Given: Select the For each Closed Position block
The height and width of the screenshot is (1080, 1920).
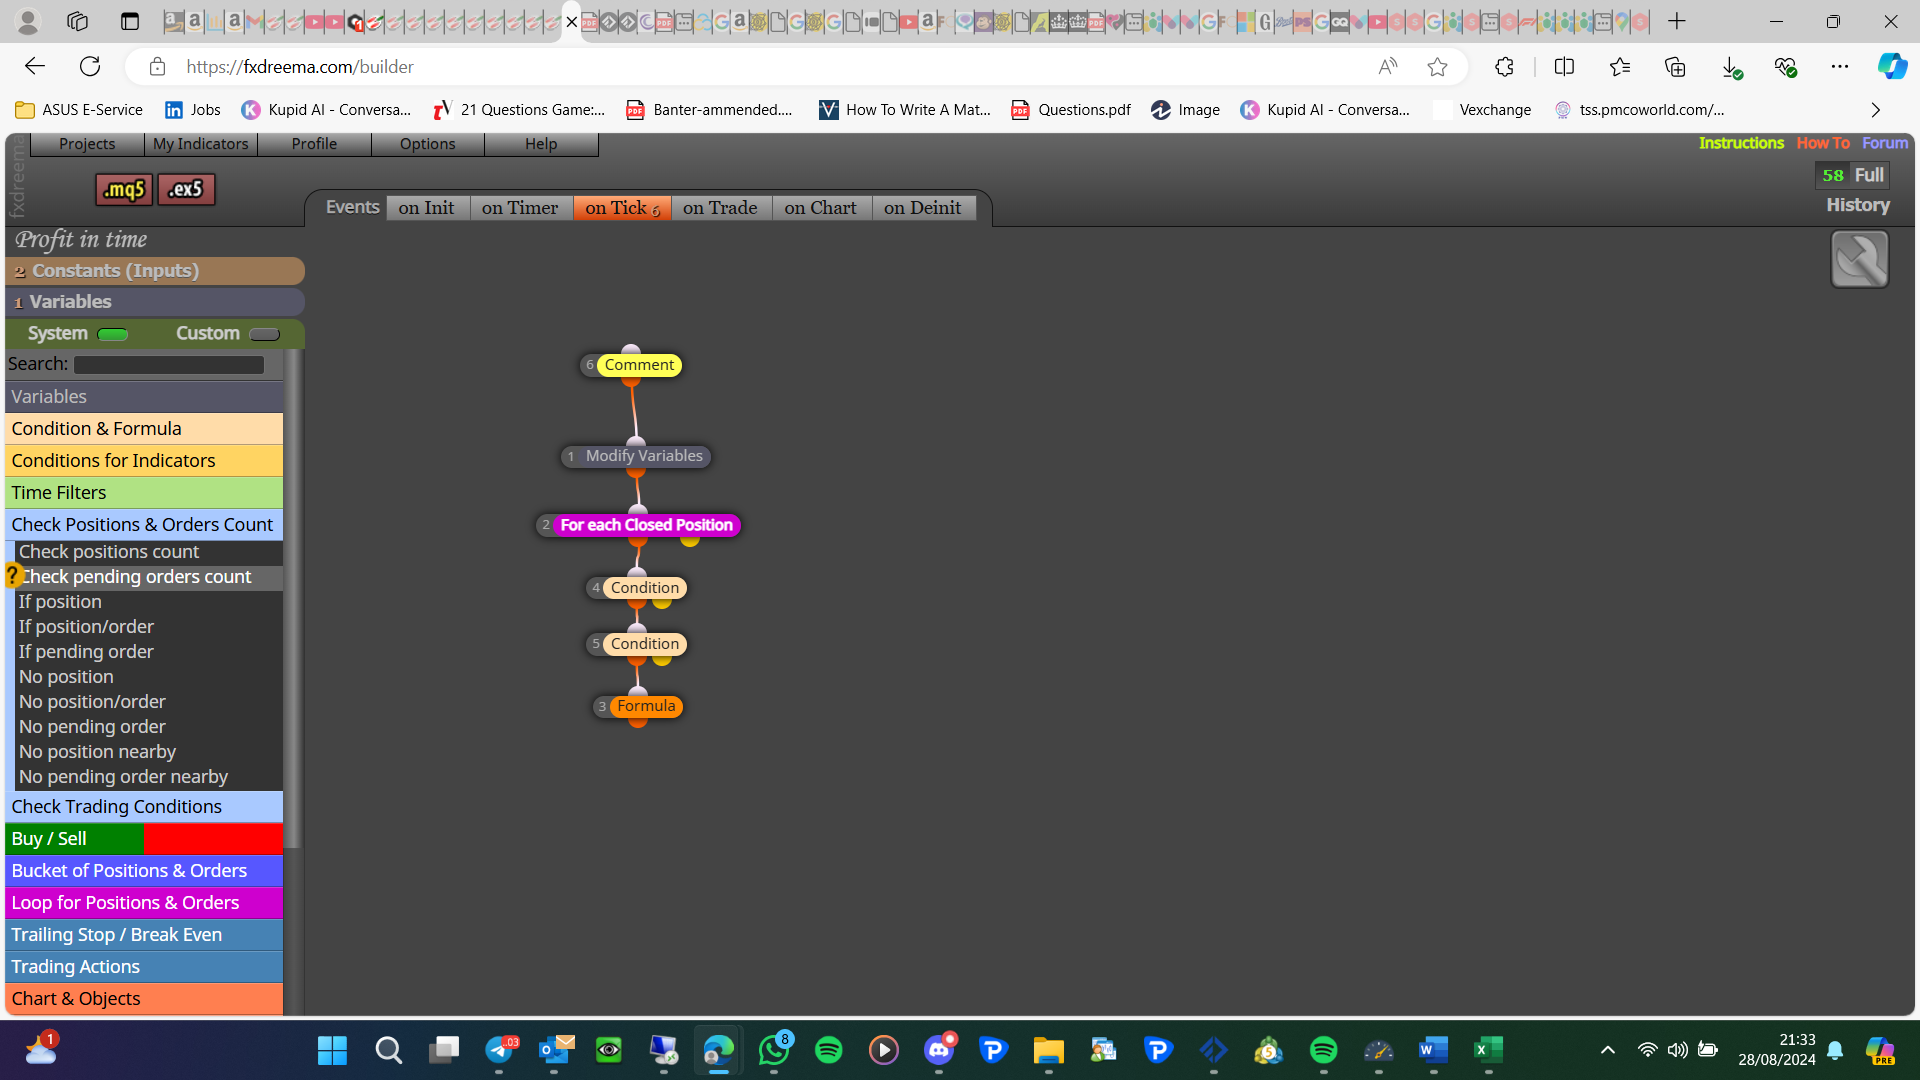Looking at the screenshot, I should (646, 525).
